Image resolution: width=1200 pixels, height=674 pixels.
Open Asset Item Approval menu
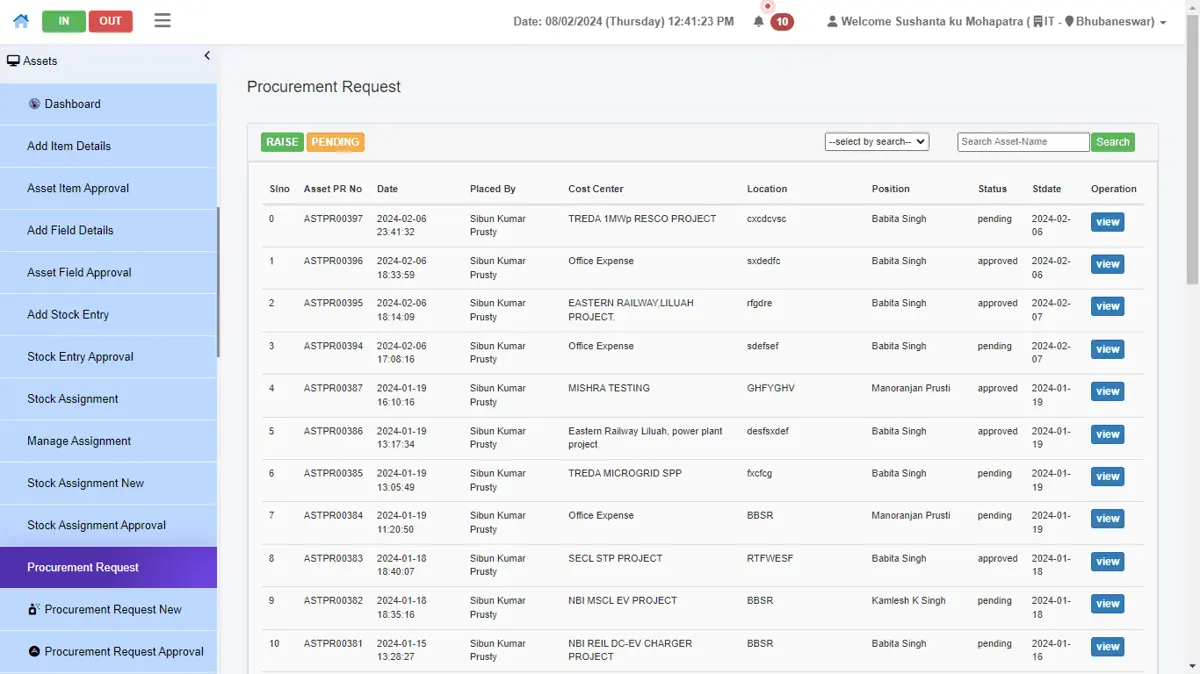coord(108,188)
